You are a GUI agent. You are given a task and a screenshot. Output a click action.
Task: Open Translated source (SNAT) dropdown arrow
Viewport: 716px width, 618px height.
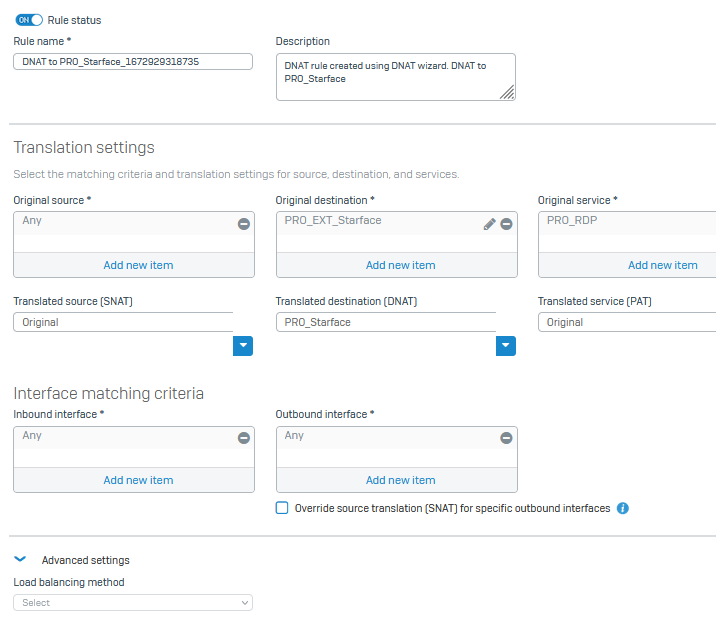click(243, 346)
